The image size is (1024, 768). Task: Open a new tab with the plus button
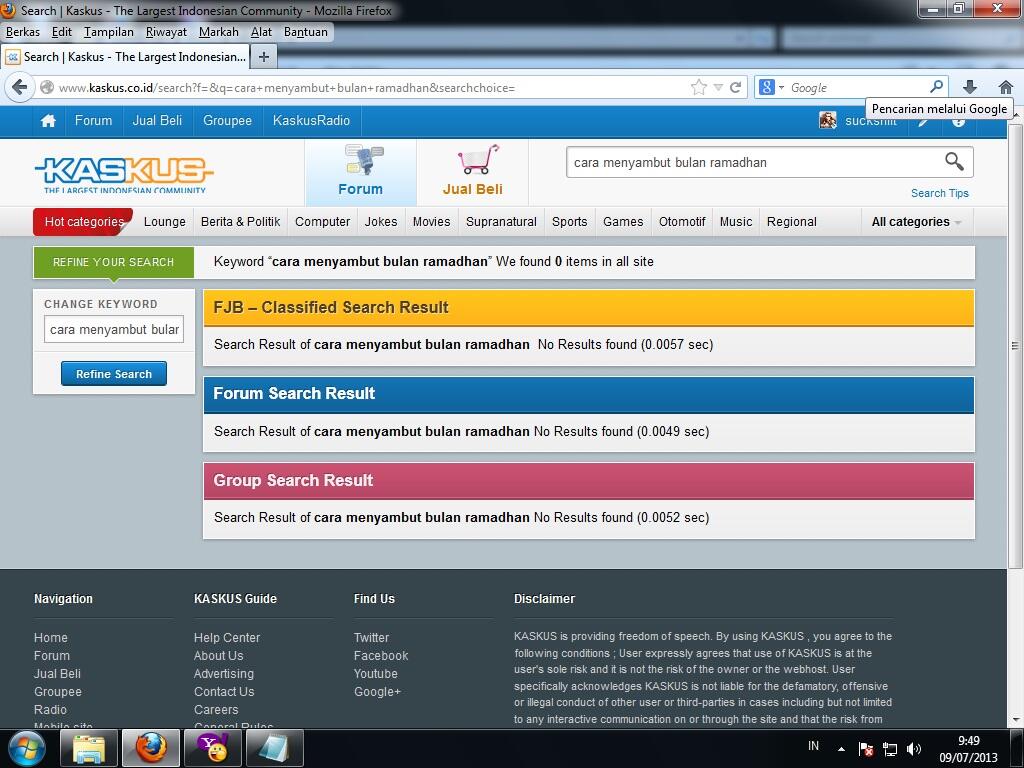(264, 57)
